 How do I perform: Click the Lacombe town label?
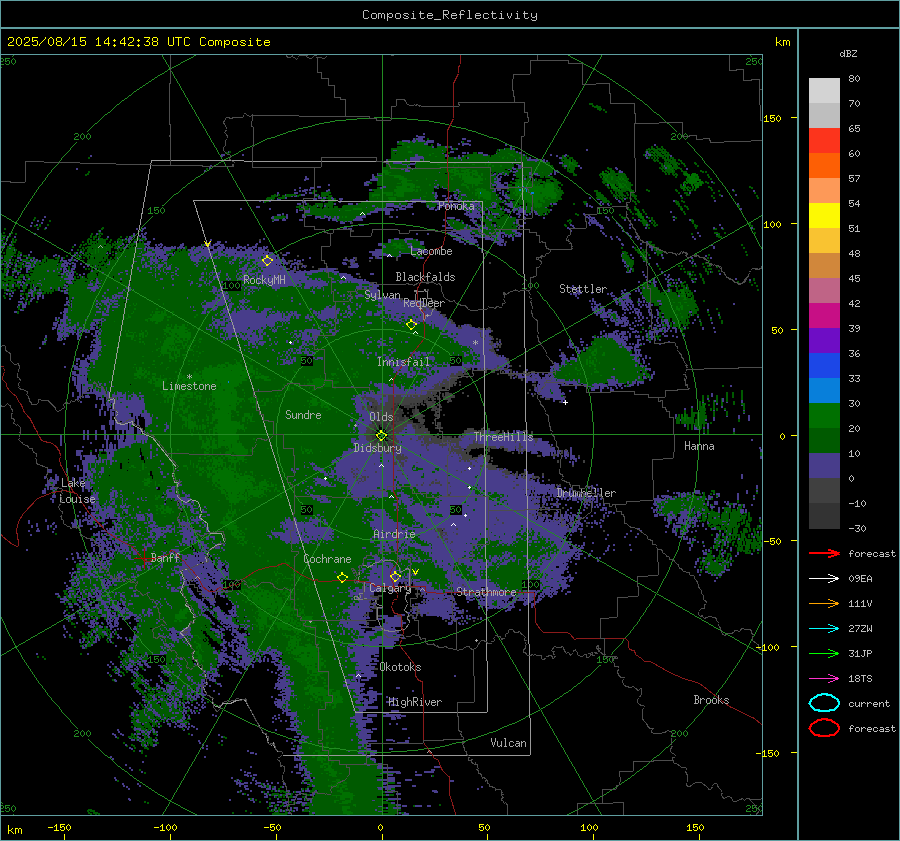(x=431, y=251)
